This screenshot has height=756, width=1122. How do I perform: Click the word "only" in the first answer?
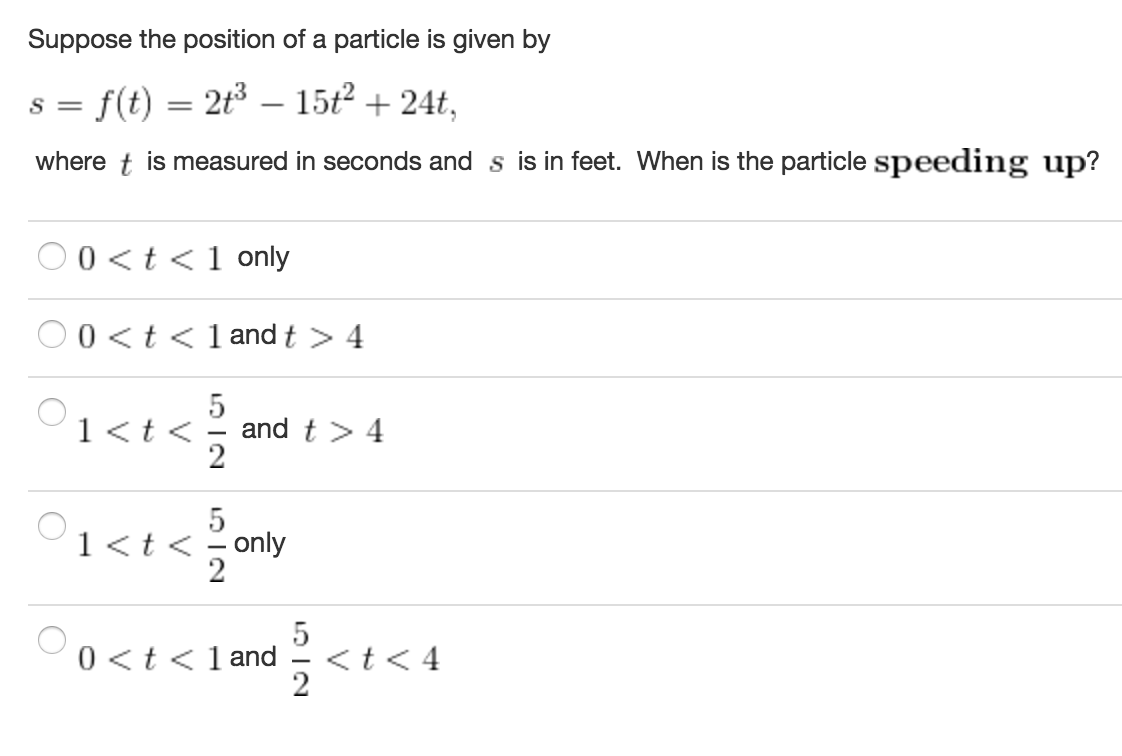pyautogui.click(x=264, y=257)
